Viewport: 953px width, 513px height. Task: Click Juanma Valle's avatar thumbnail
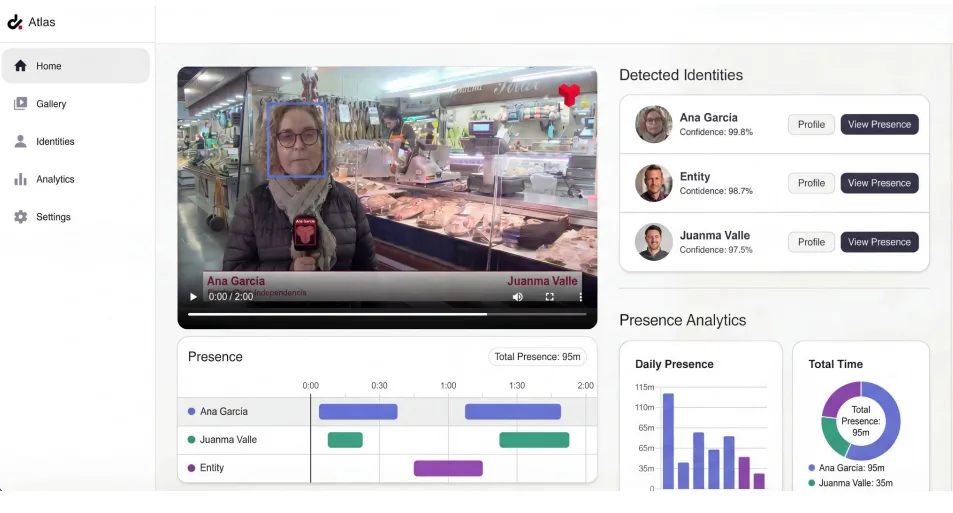(x=653, y=242)
